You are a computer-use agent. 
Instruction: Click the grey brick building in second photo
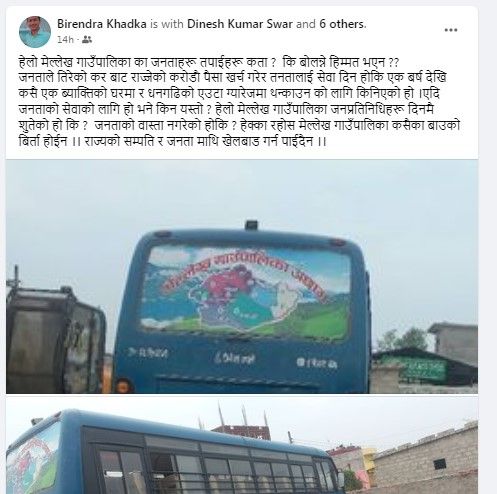coord(427,457)
